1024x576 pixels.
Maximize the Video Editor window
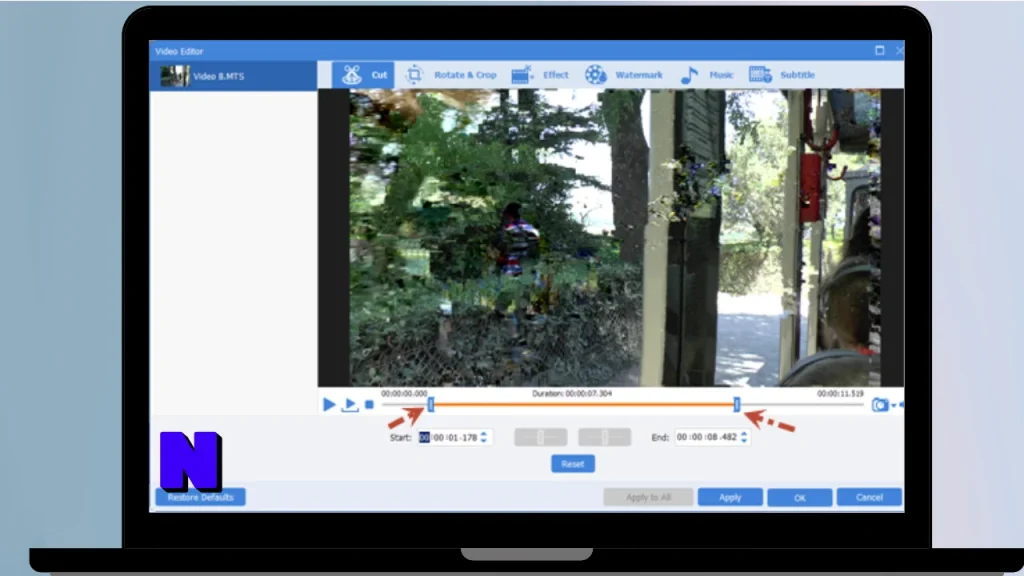tap(880, 50)
